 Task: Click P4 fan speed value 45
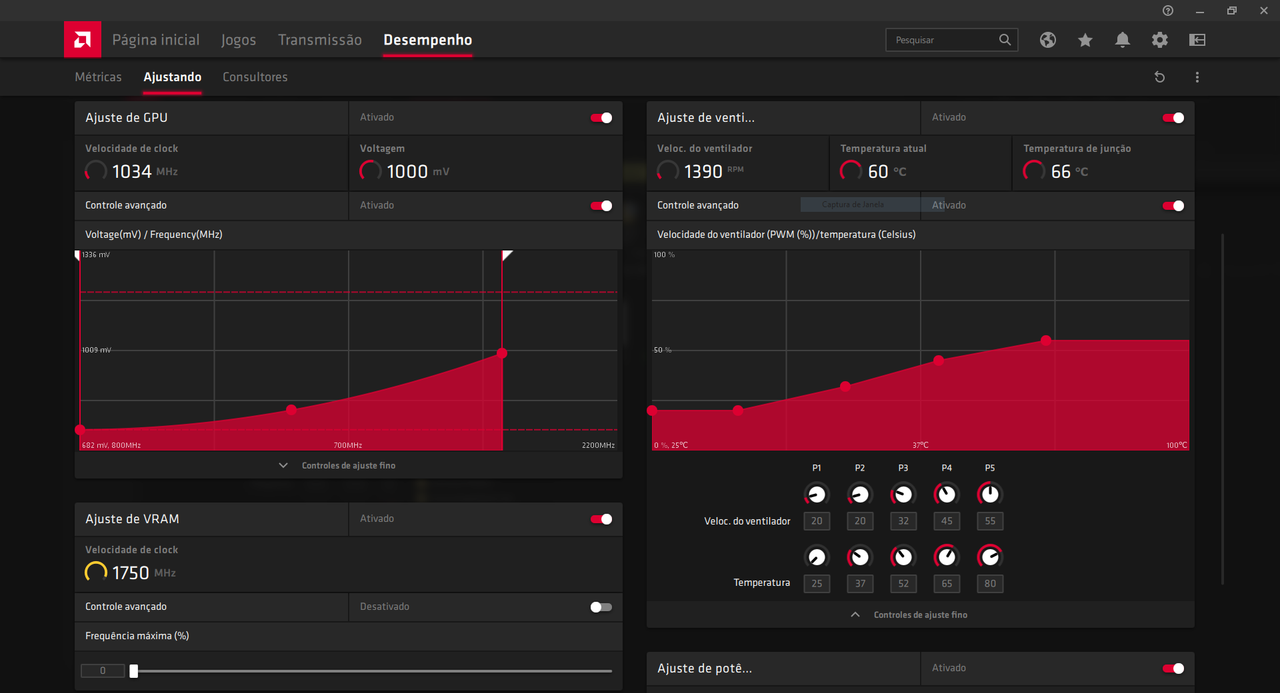tap(946, 521)
